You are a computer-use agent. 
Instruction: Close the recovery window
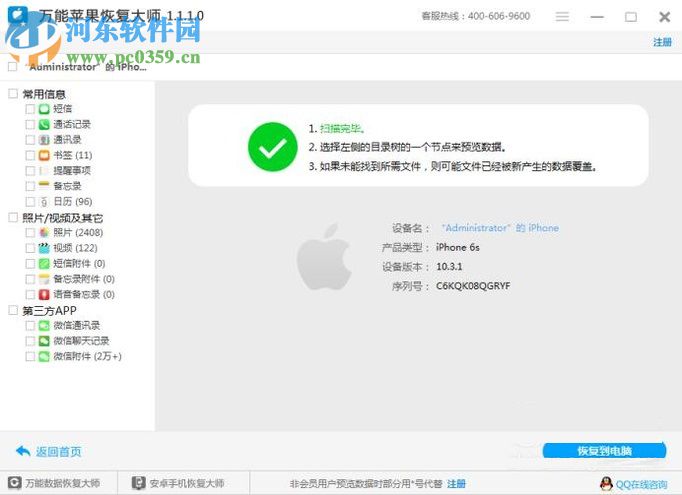pos(664,17)
